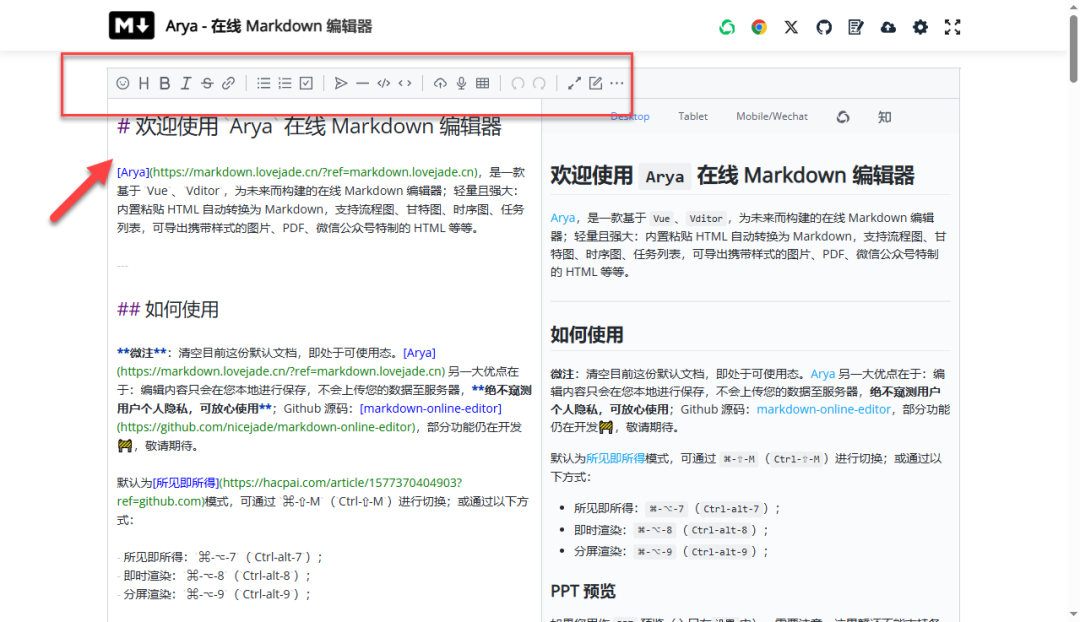Insert a code block
This screenshot has width=1080, height=622.
click(384, 83)
